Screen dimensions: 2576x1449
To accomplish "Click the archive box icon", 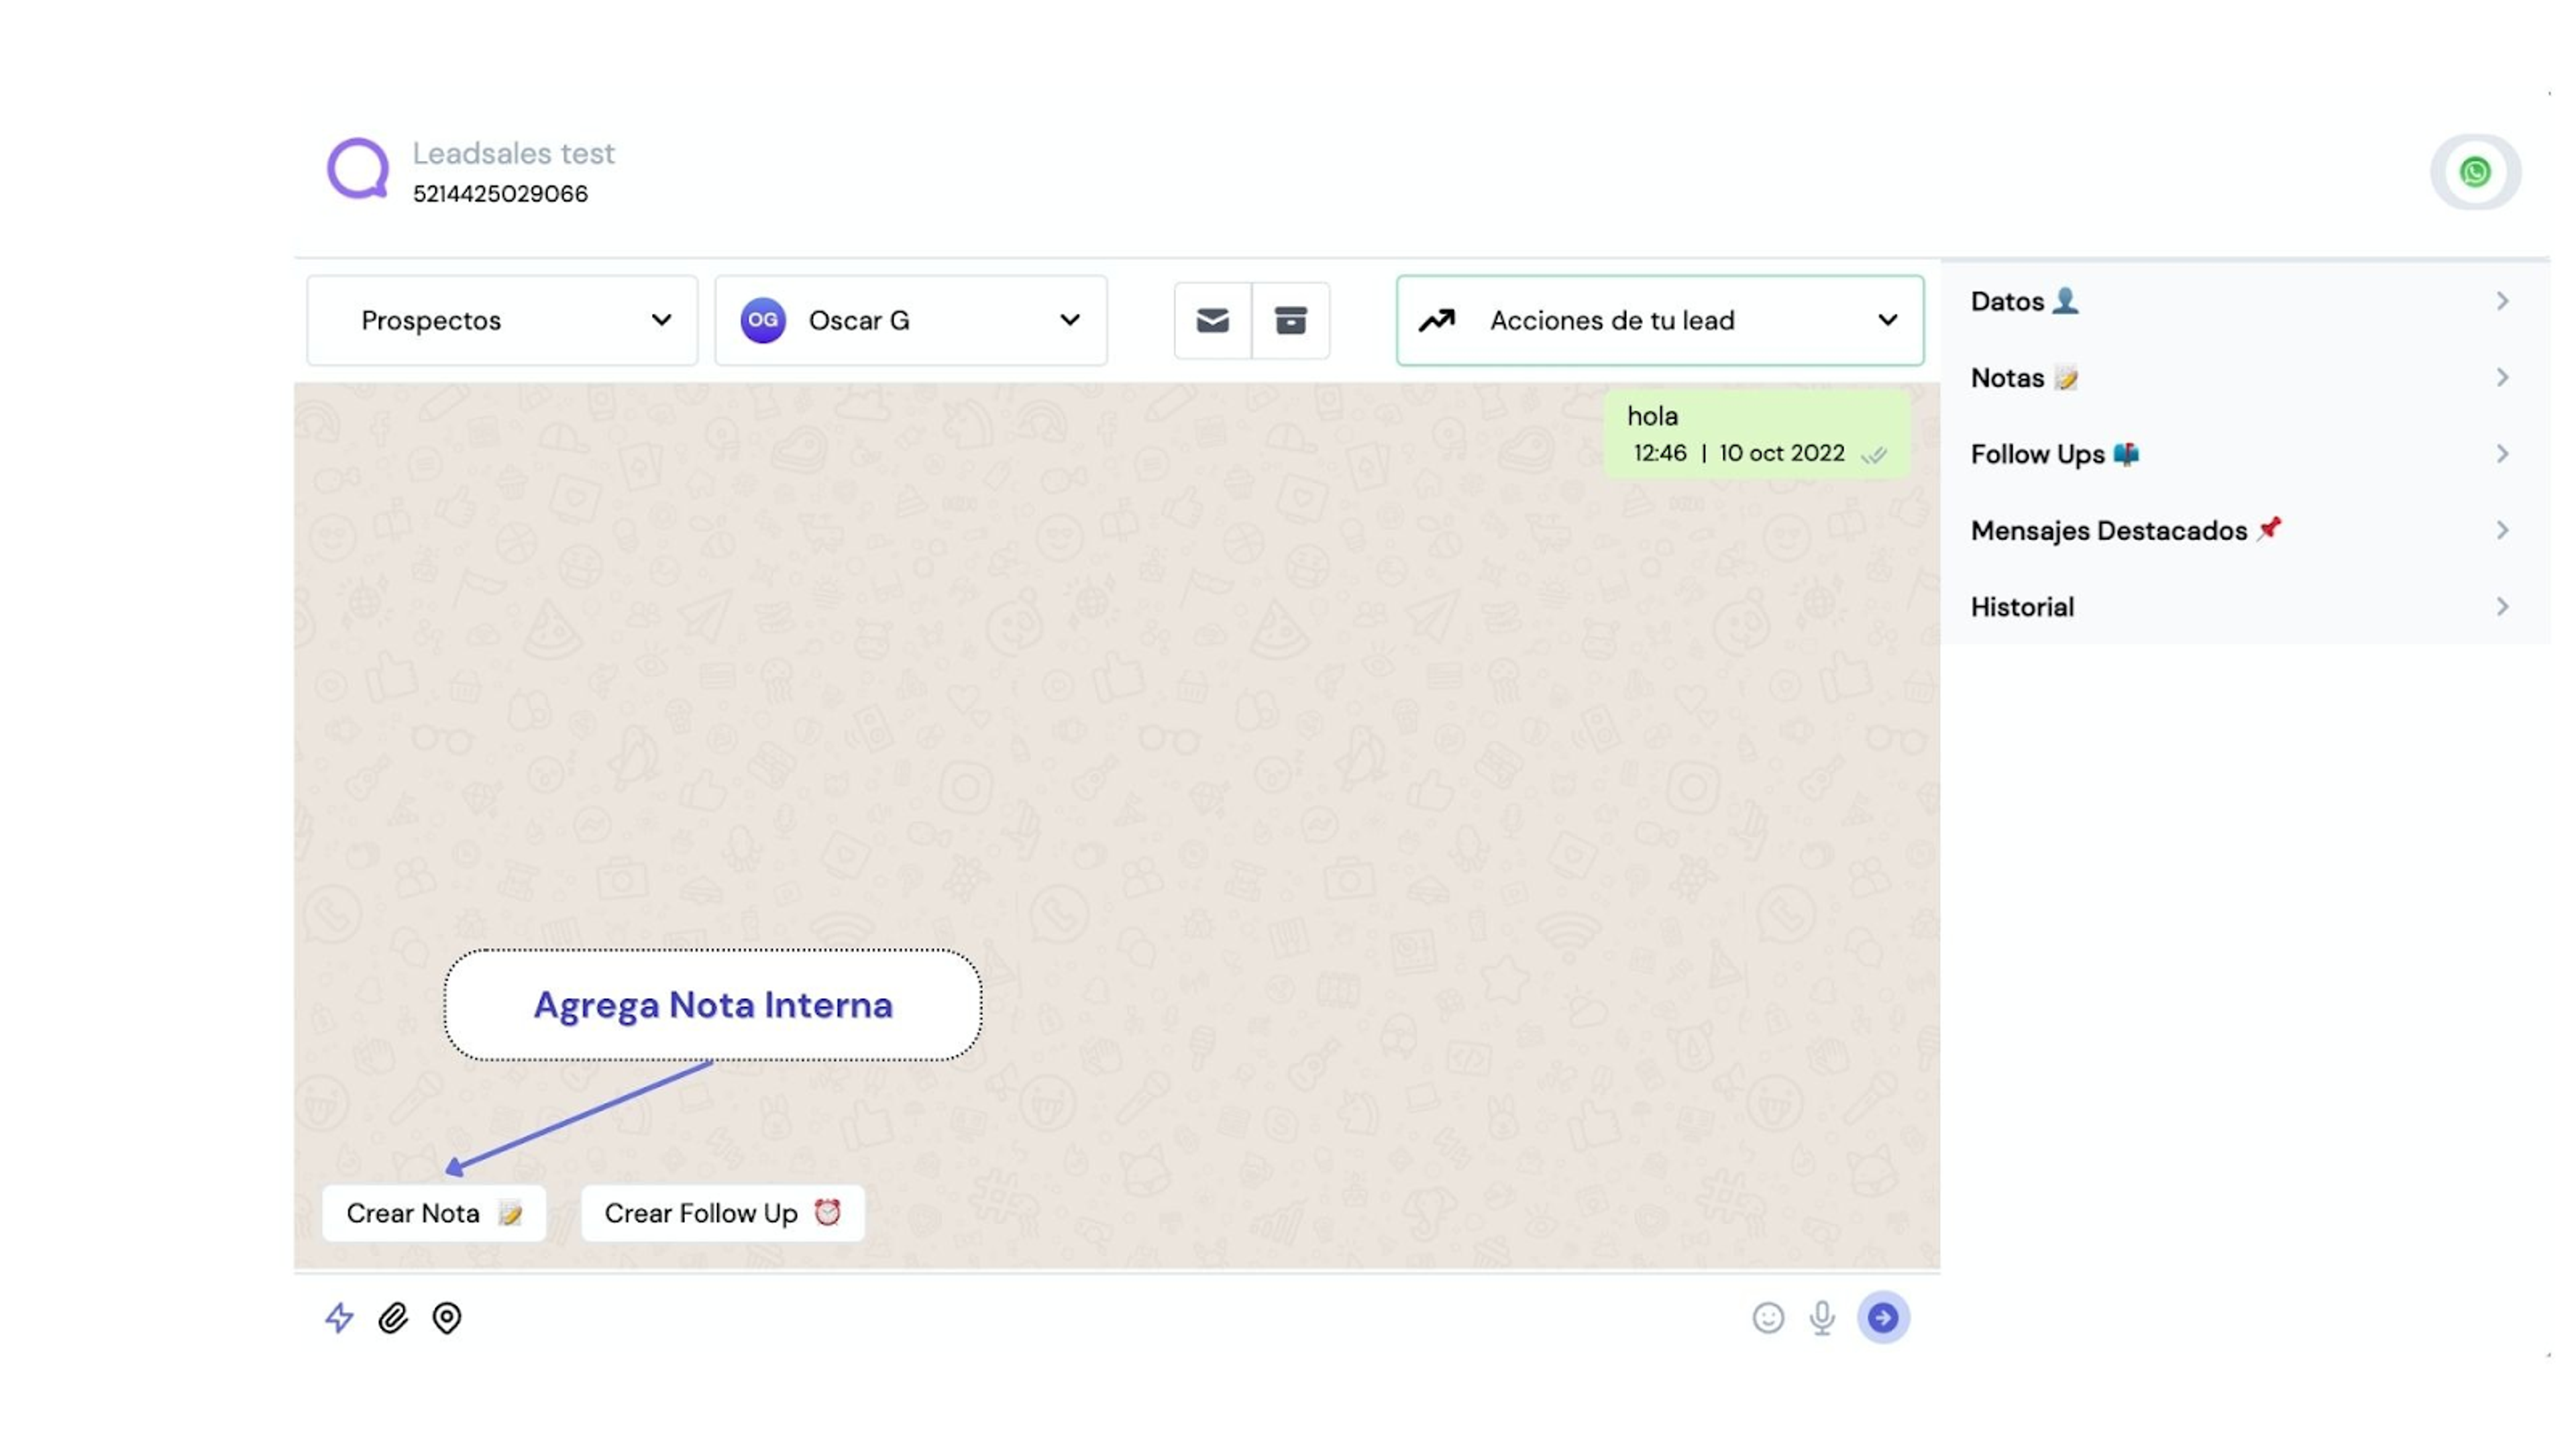I will coord(1291,320).
